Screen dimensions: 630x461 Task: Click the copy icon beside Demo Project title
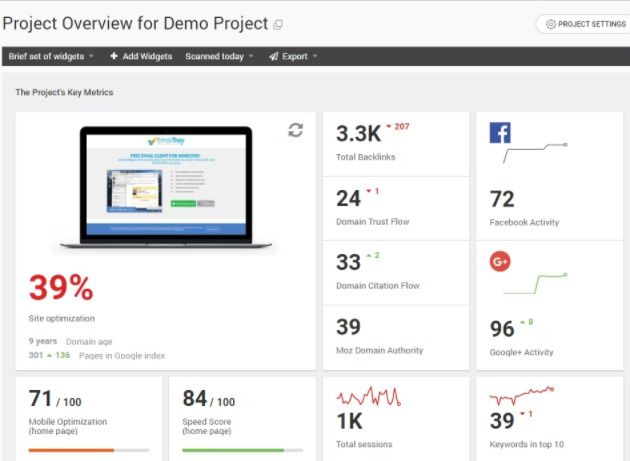click(278, 25)
